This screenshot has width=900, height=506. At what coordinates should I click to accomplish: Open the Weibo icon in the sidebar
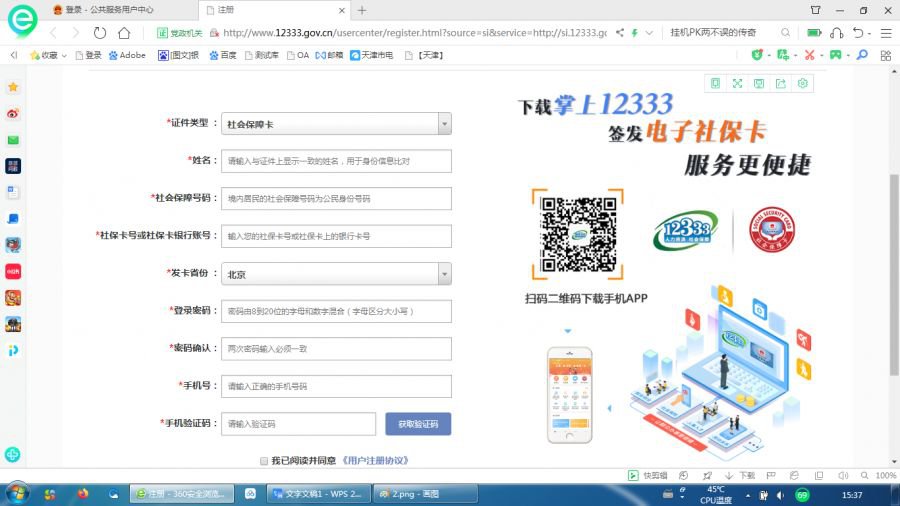tap(13, 113)
